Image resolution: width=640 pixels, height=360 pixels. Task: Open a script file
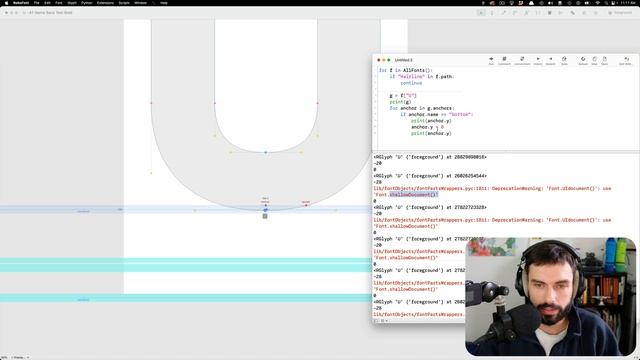[604, 61]
